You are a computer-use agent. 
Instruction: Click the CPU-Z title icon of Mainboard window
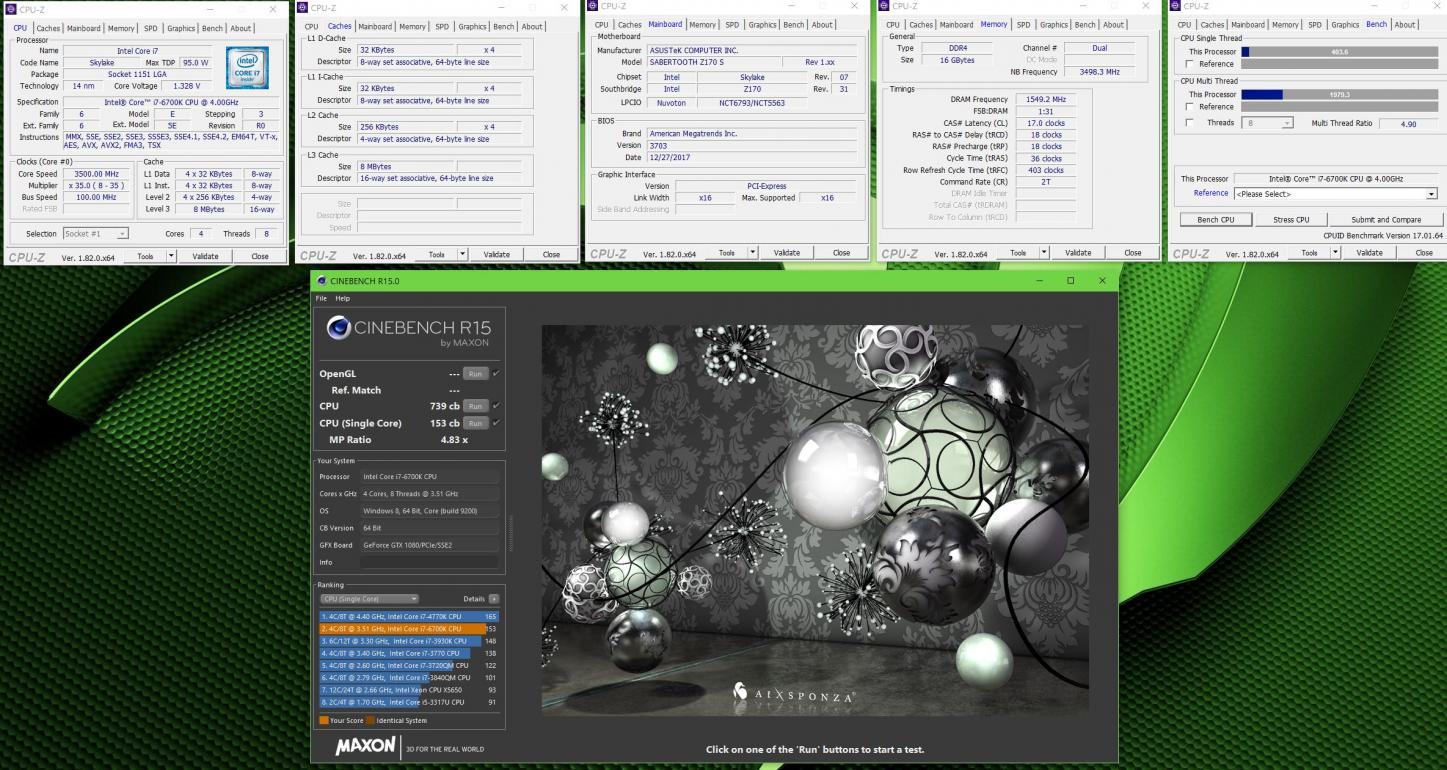[x=593, y=6]
